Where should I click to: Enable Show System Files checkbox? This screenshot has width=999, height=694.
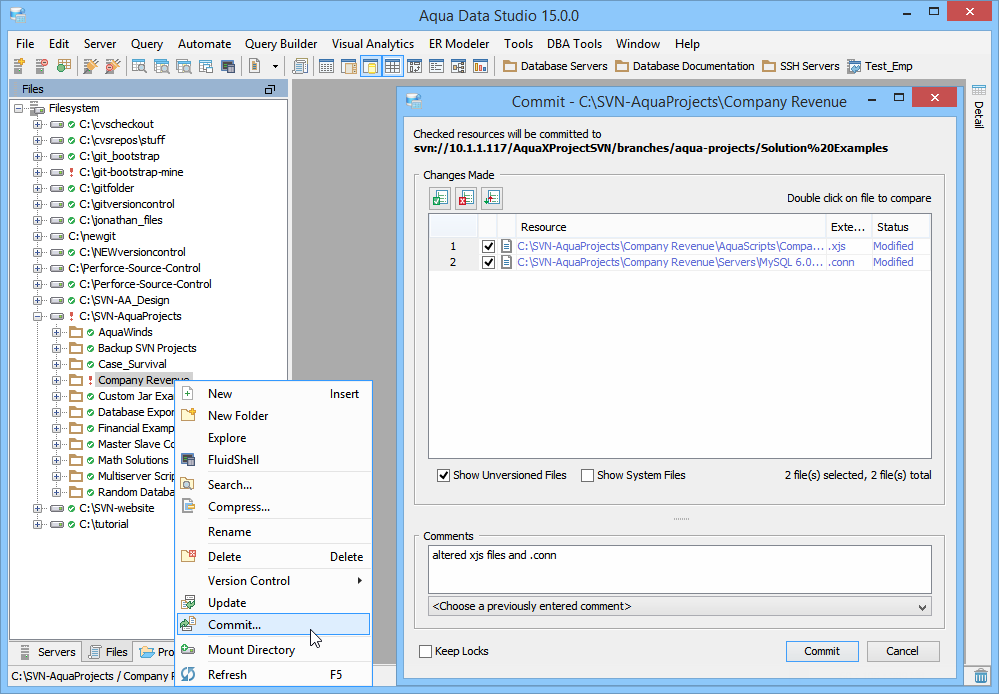click(587, 475)
